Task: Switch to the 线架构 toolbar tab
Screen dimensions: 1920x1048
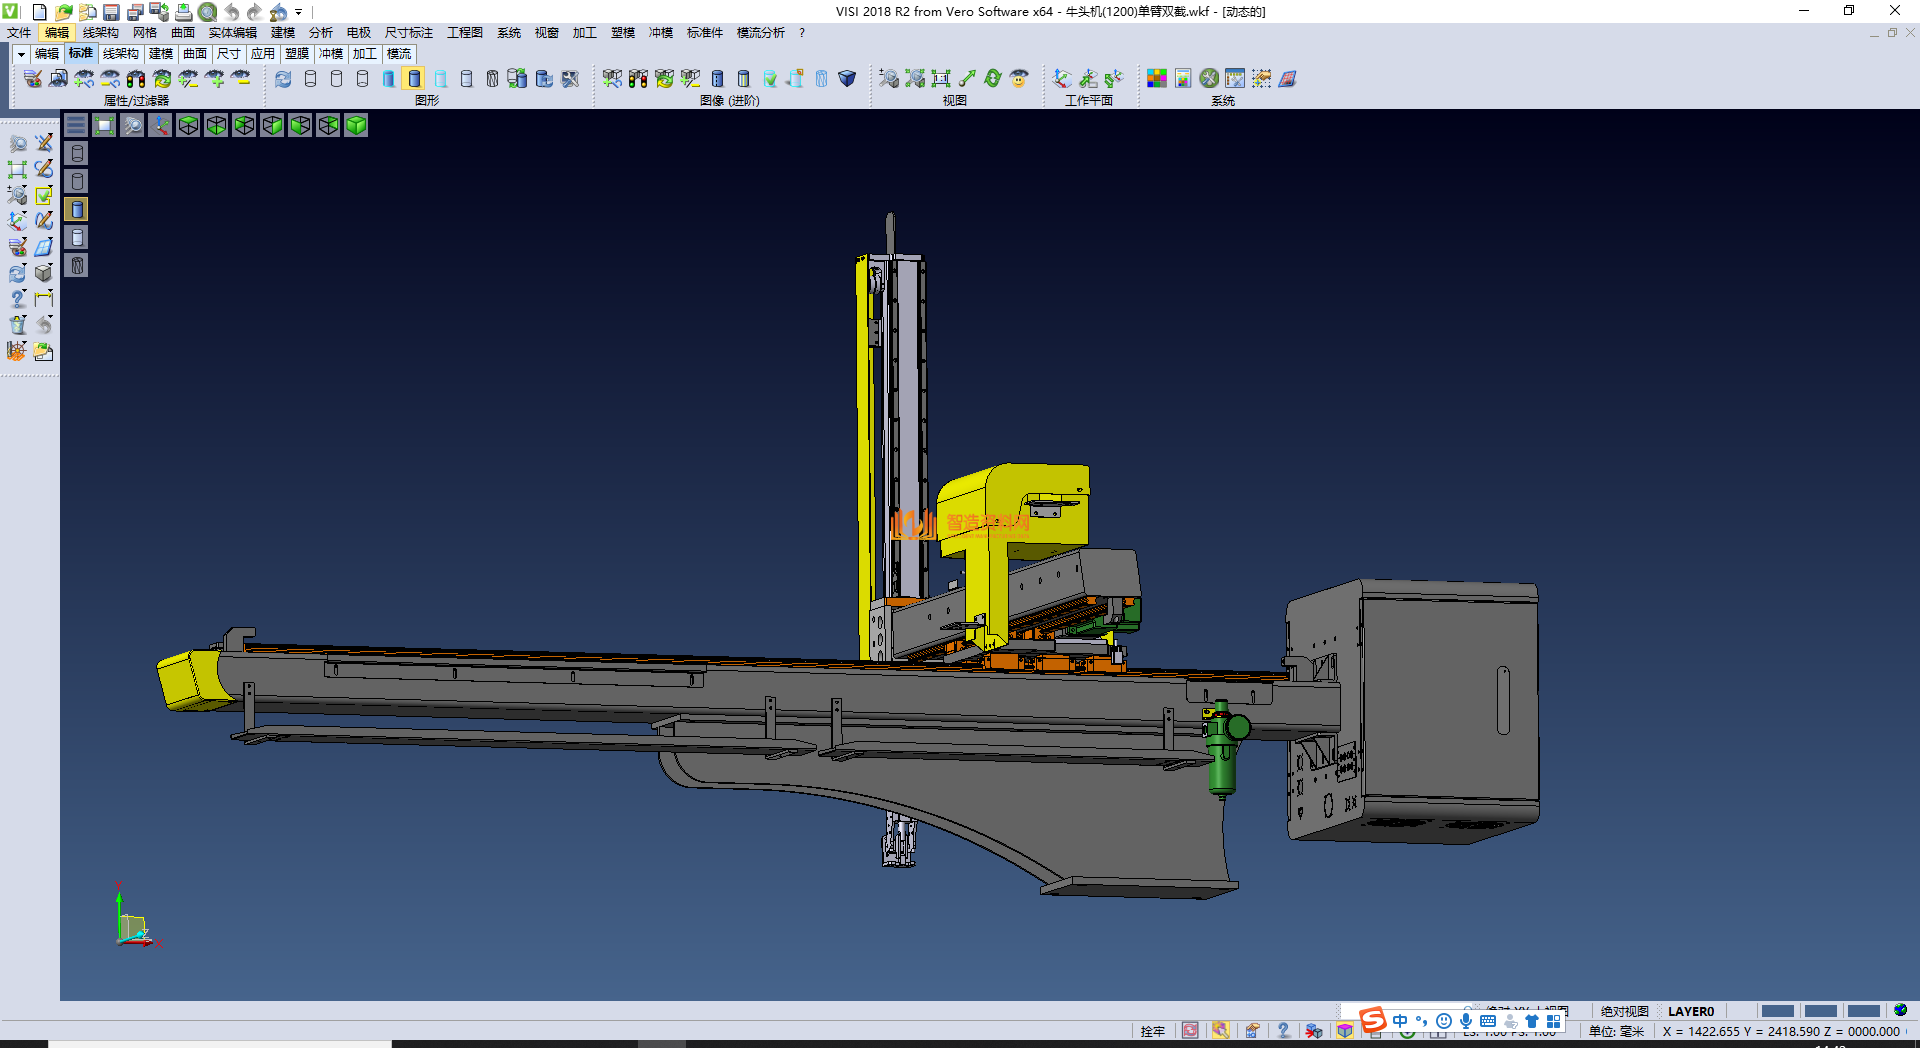Action: point(120,54)
